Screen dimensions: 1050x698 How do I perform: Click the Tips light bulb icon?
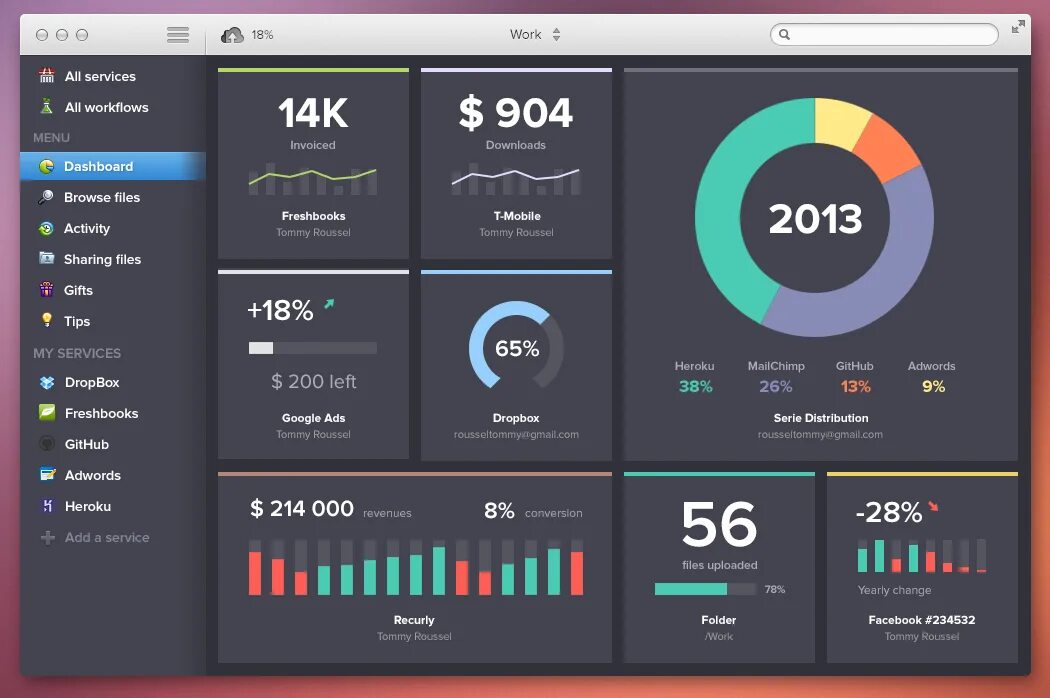[x=46, y=320]
